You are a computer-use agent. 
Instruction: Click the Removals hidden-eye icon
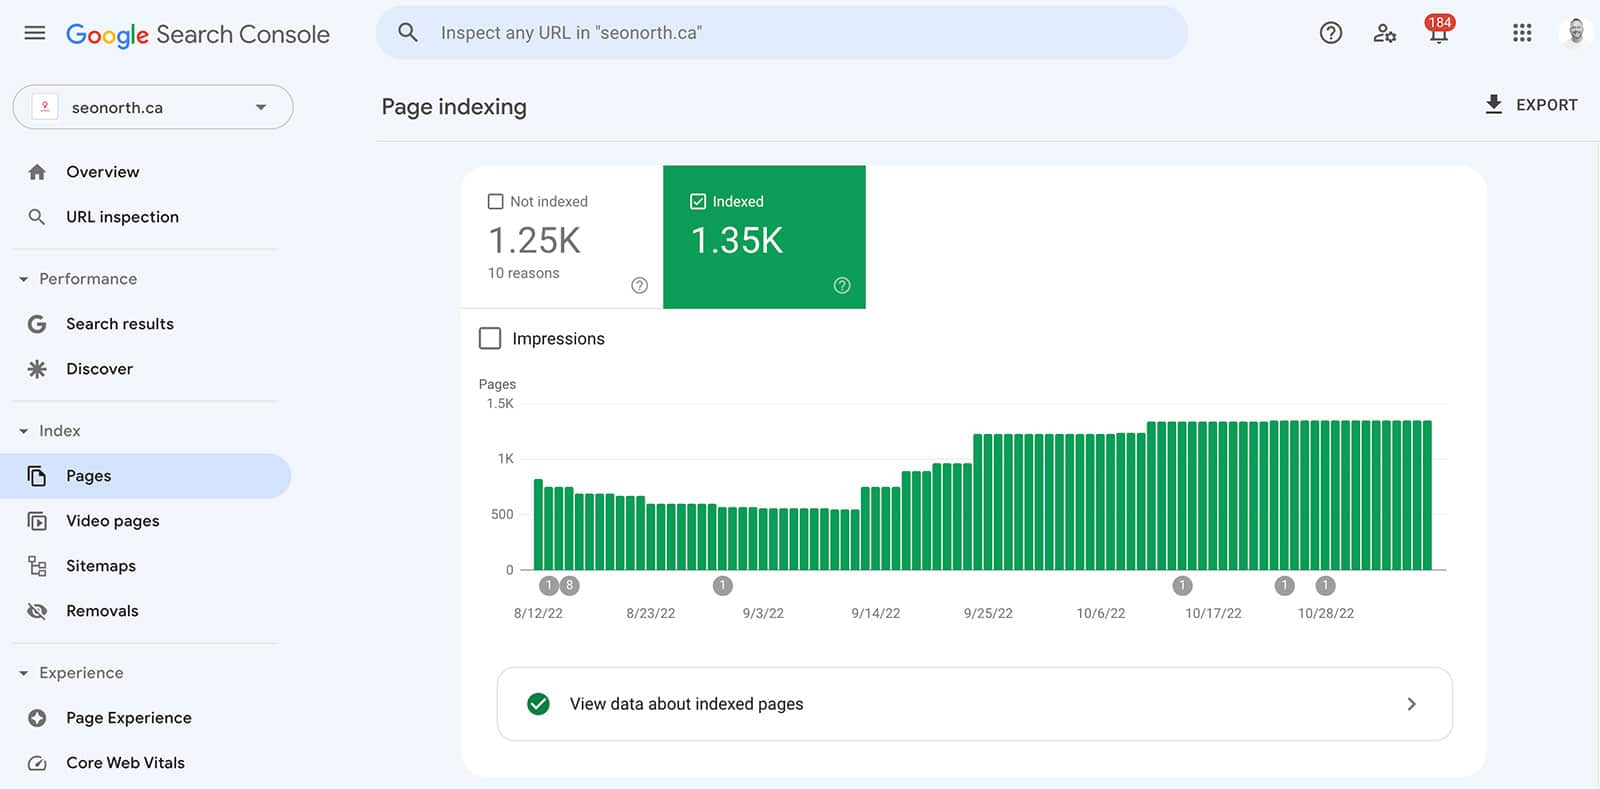pos(37,611)
